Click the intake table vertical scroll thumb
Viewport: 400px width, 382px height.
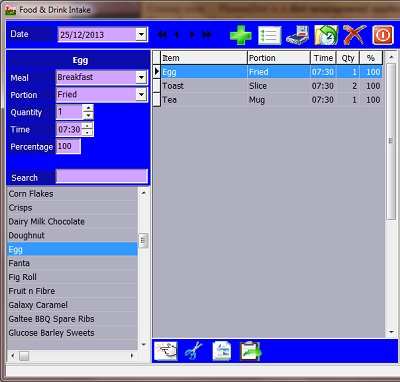point(391,141)
